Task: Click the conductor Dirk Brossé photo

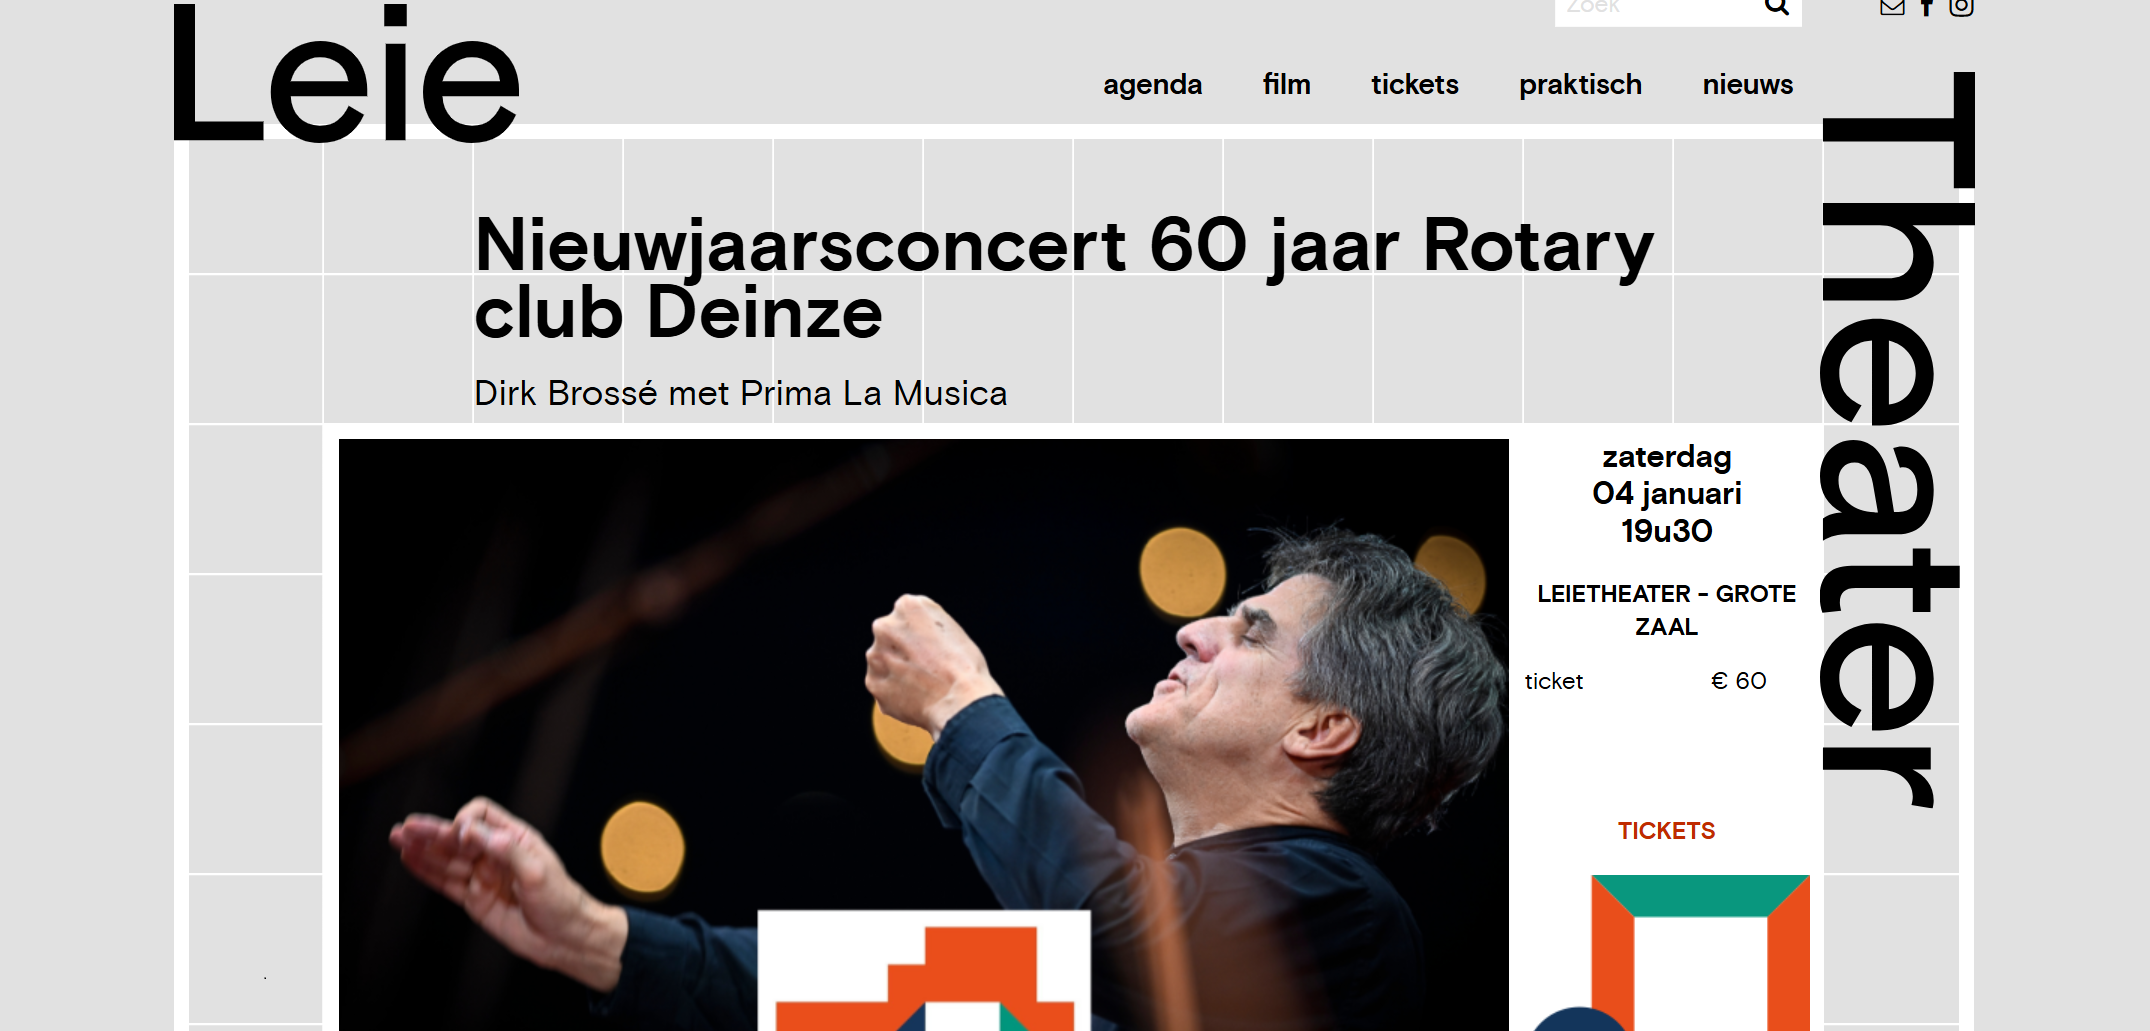Action: point(923,735)
